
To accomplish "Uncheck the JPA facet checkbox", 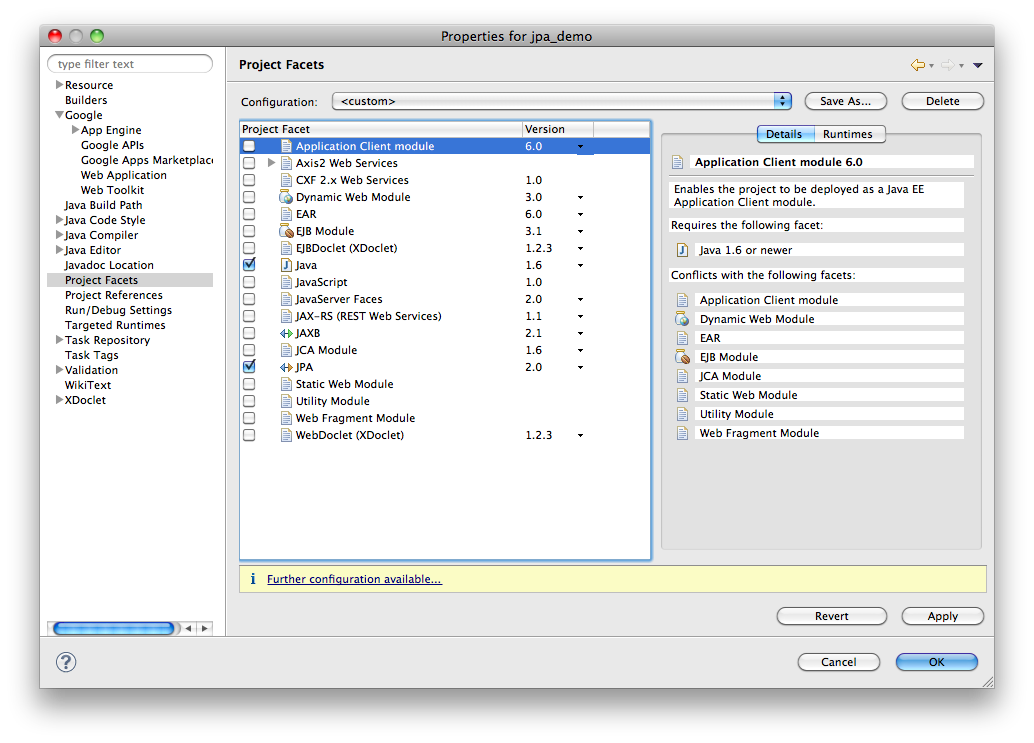I will point(249,367).
